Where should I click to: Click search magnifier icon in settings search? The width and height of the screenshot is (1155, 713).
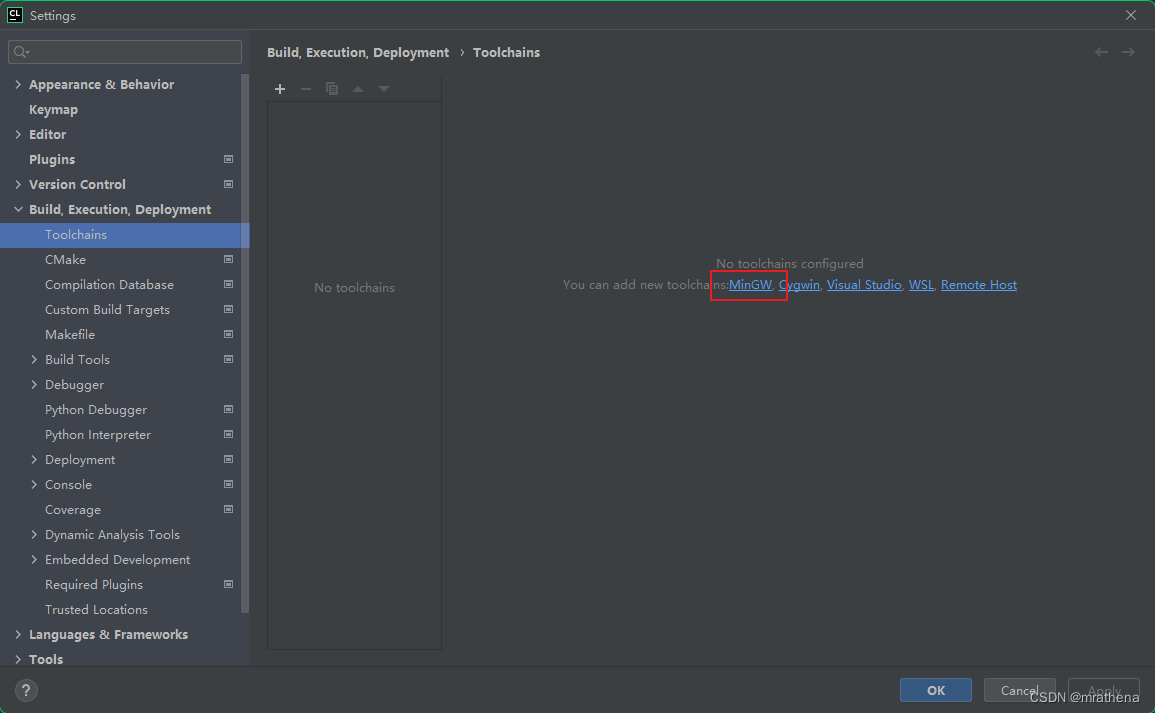[21, 52]
